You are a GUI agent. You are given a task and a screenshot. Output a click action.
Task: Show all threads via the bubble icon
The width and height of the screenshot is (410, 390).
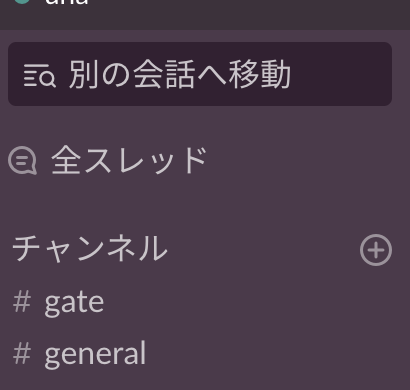coord(22,161)
